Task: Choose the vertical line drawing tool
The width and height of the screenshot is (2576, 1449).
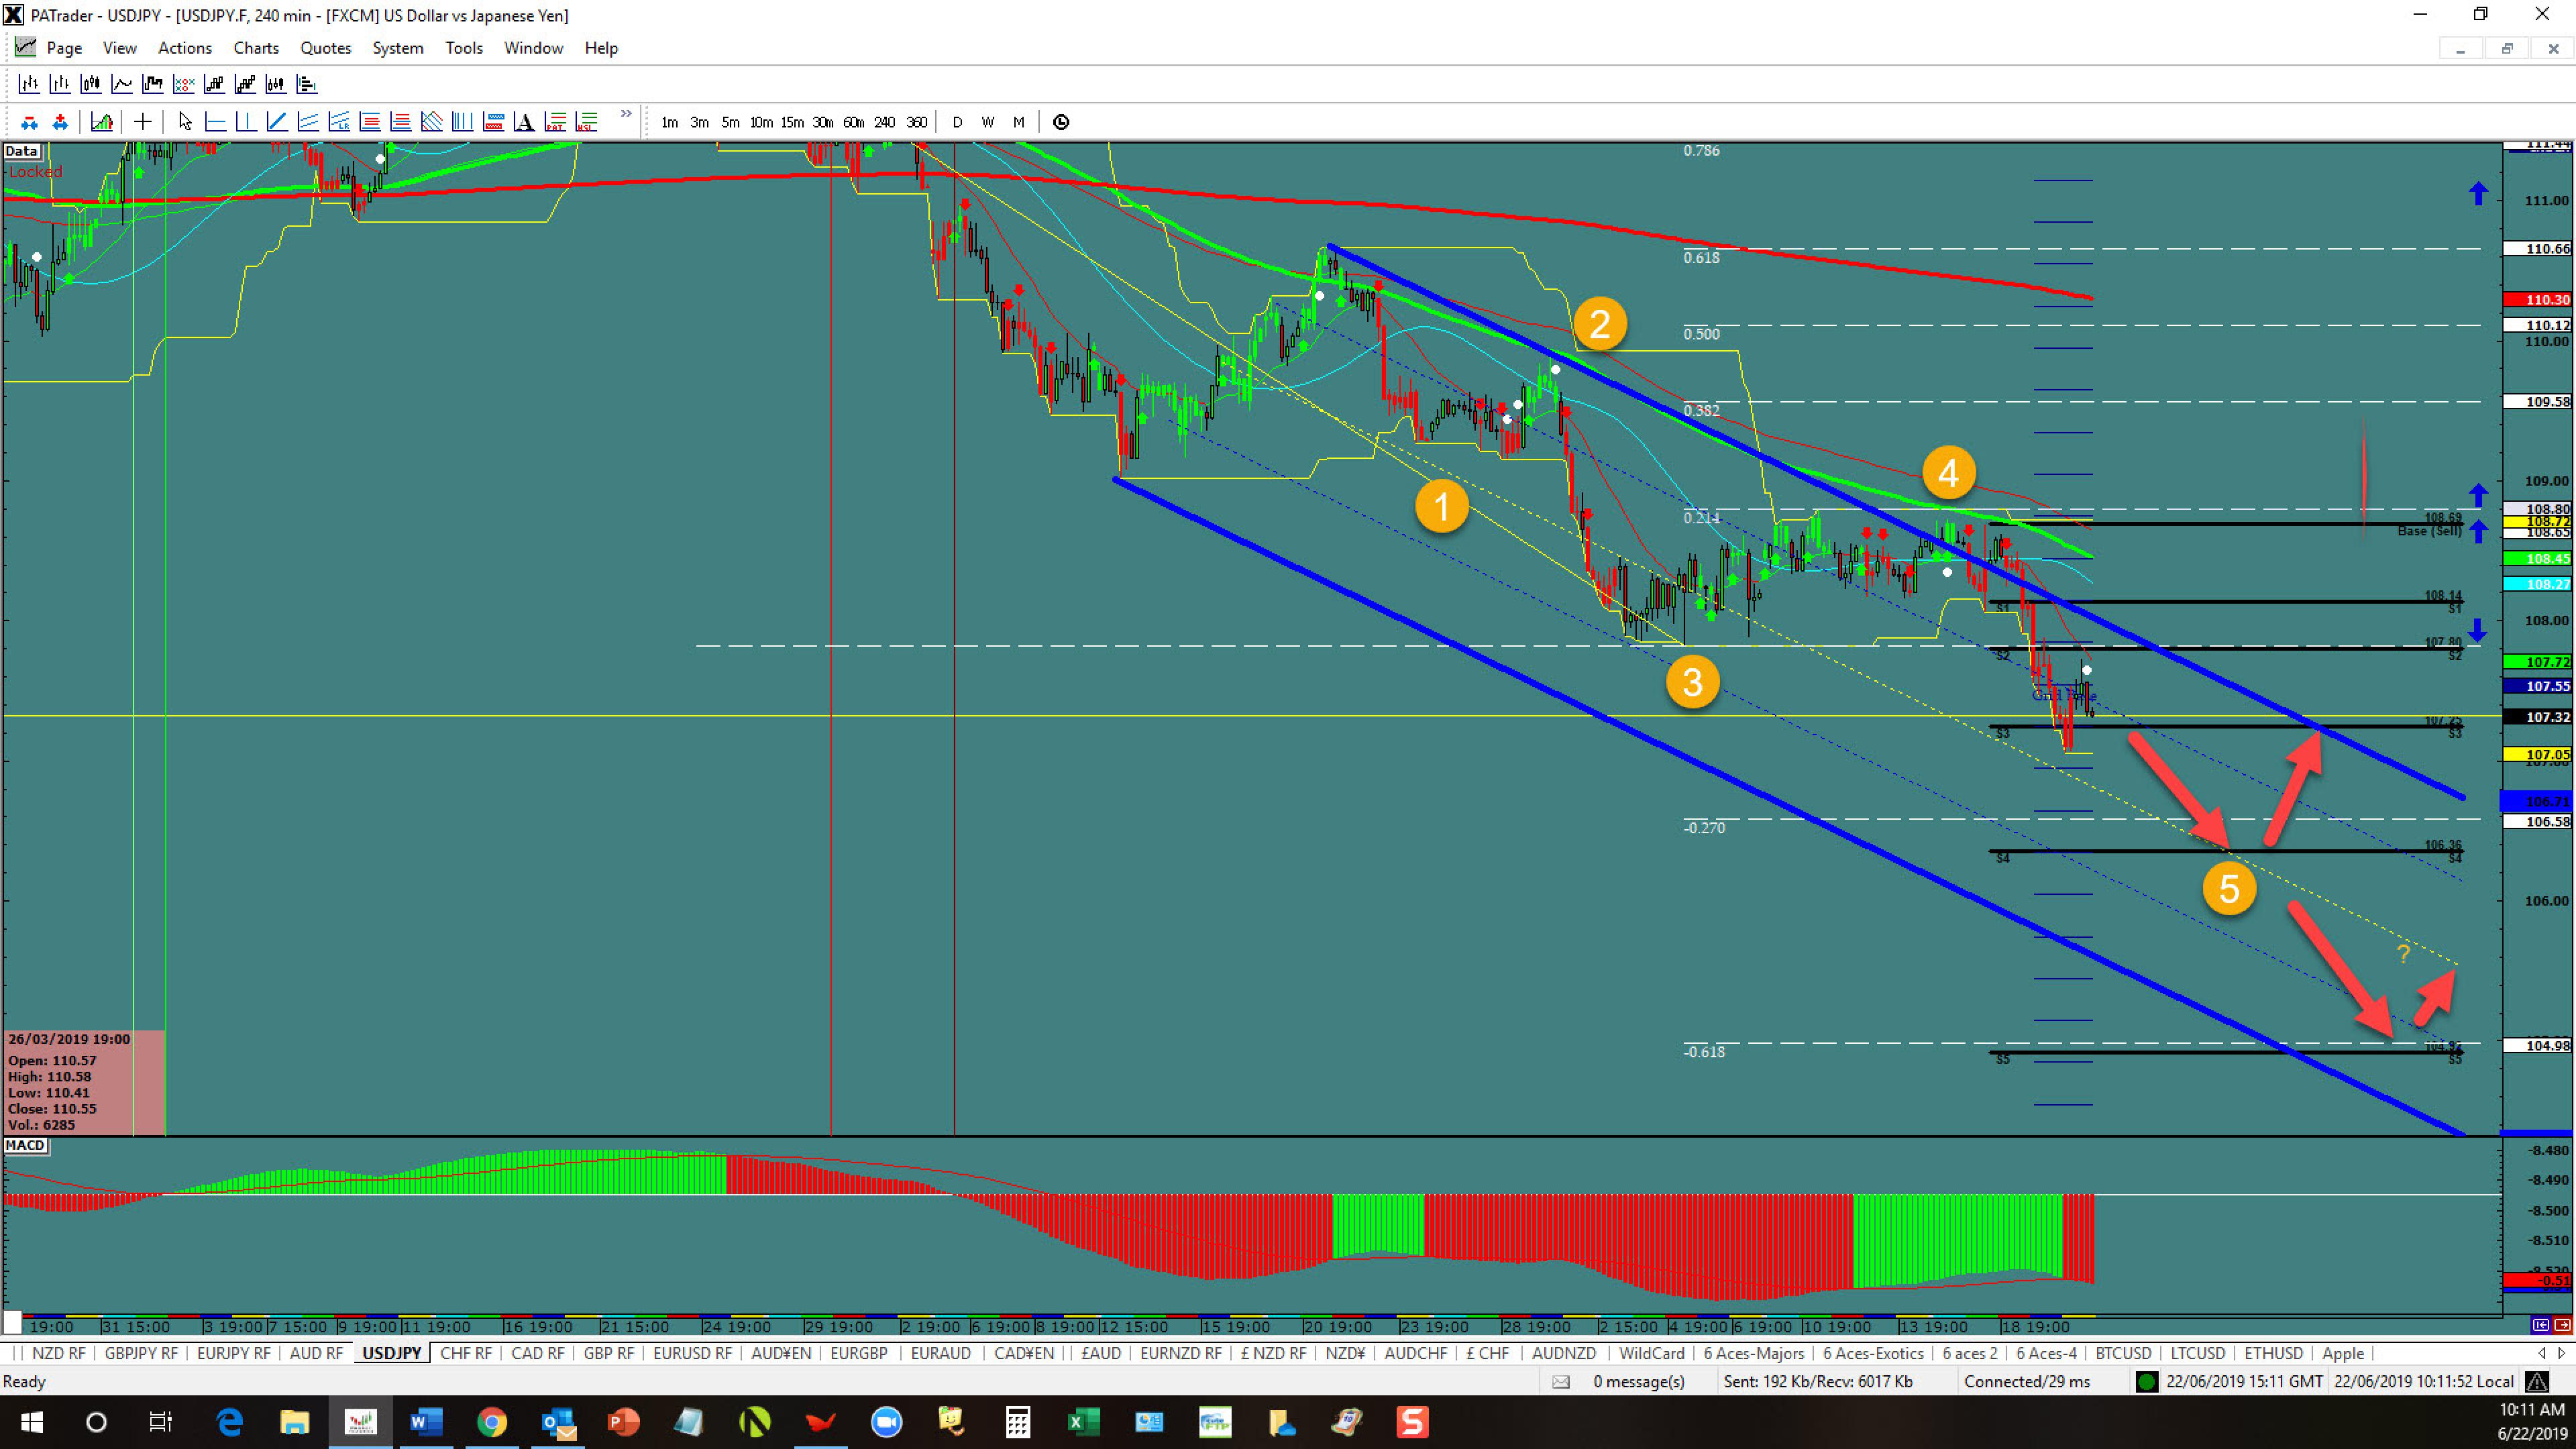Action: (246, 122)
